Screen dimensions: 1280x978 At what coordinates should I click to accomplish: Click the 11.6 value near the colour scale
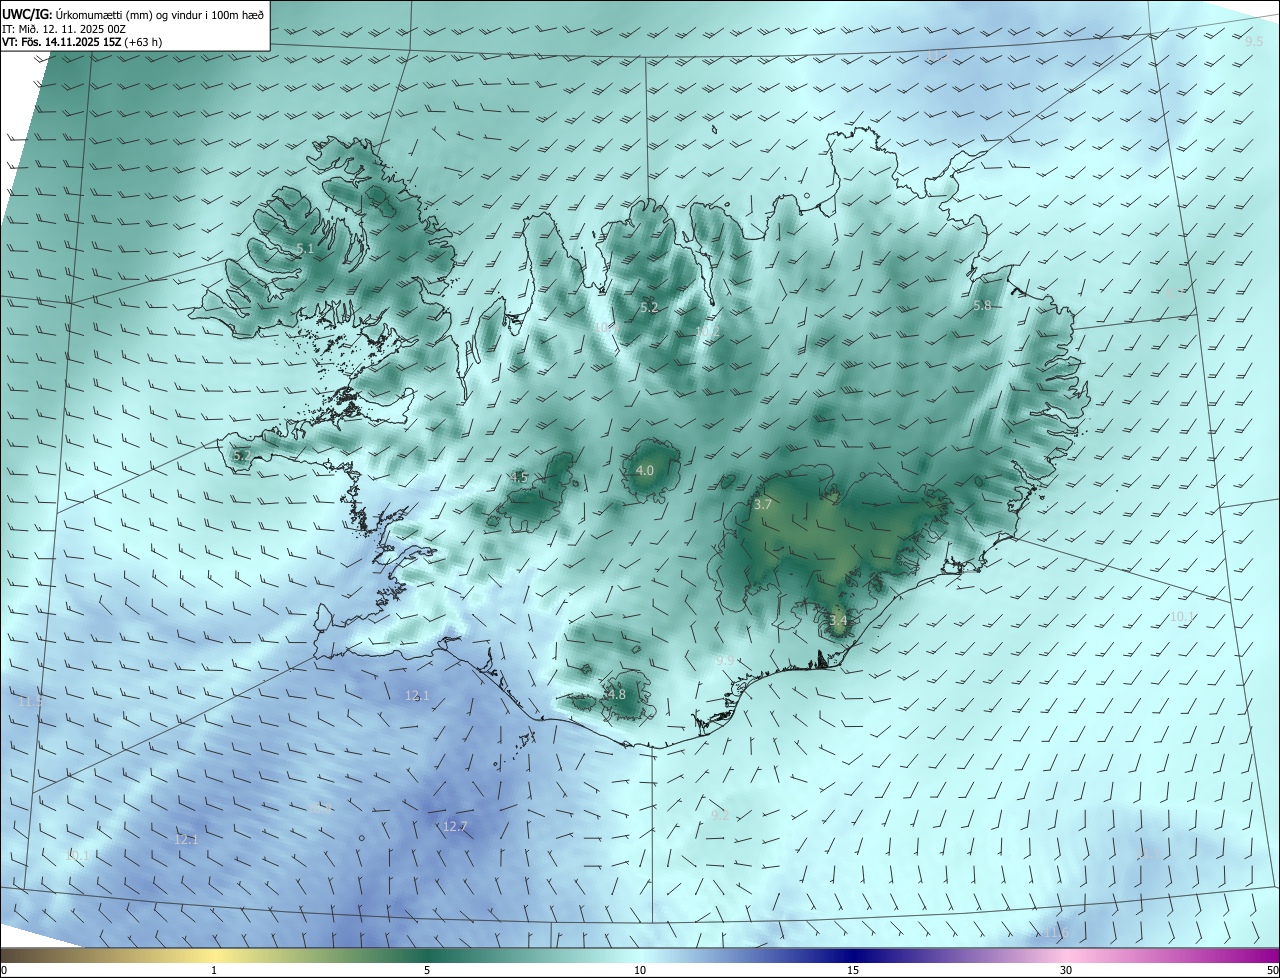pyautogui.click(x=1056, y=933)
